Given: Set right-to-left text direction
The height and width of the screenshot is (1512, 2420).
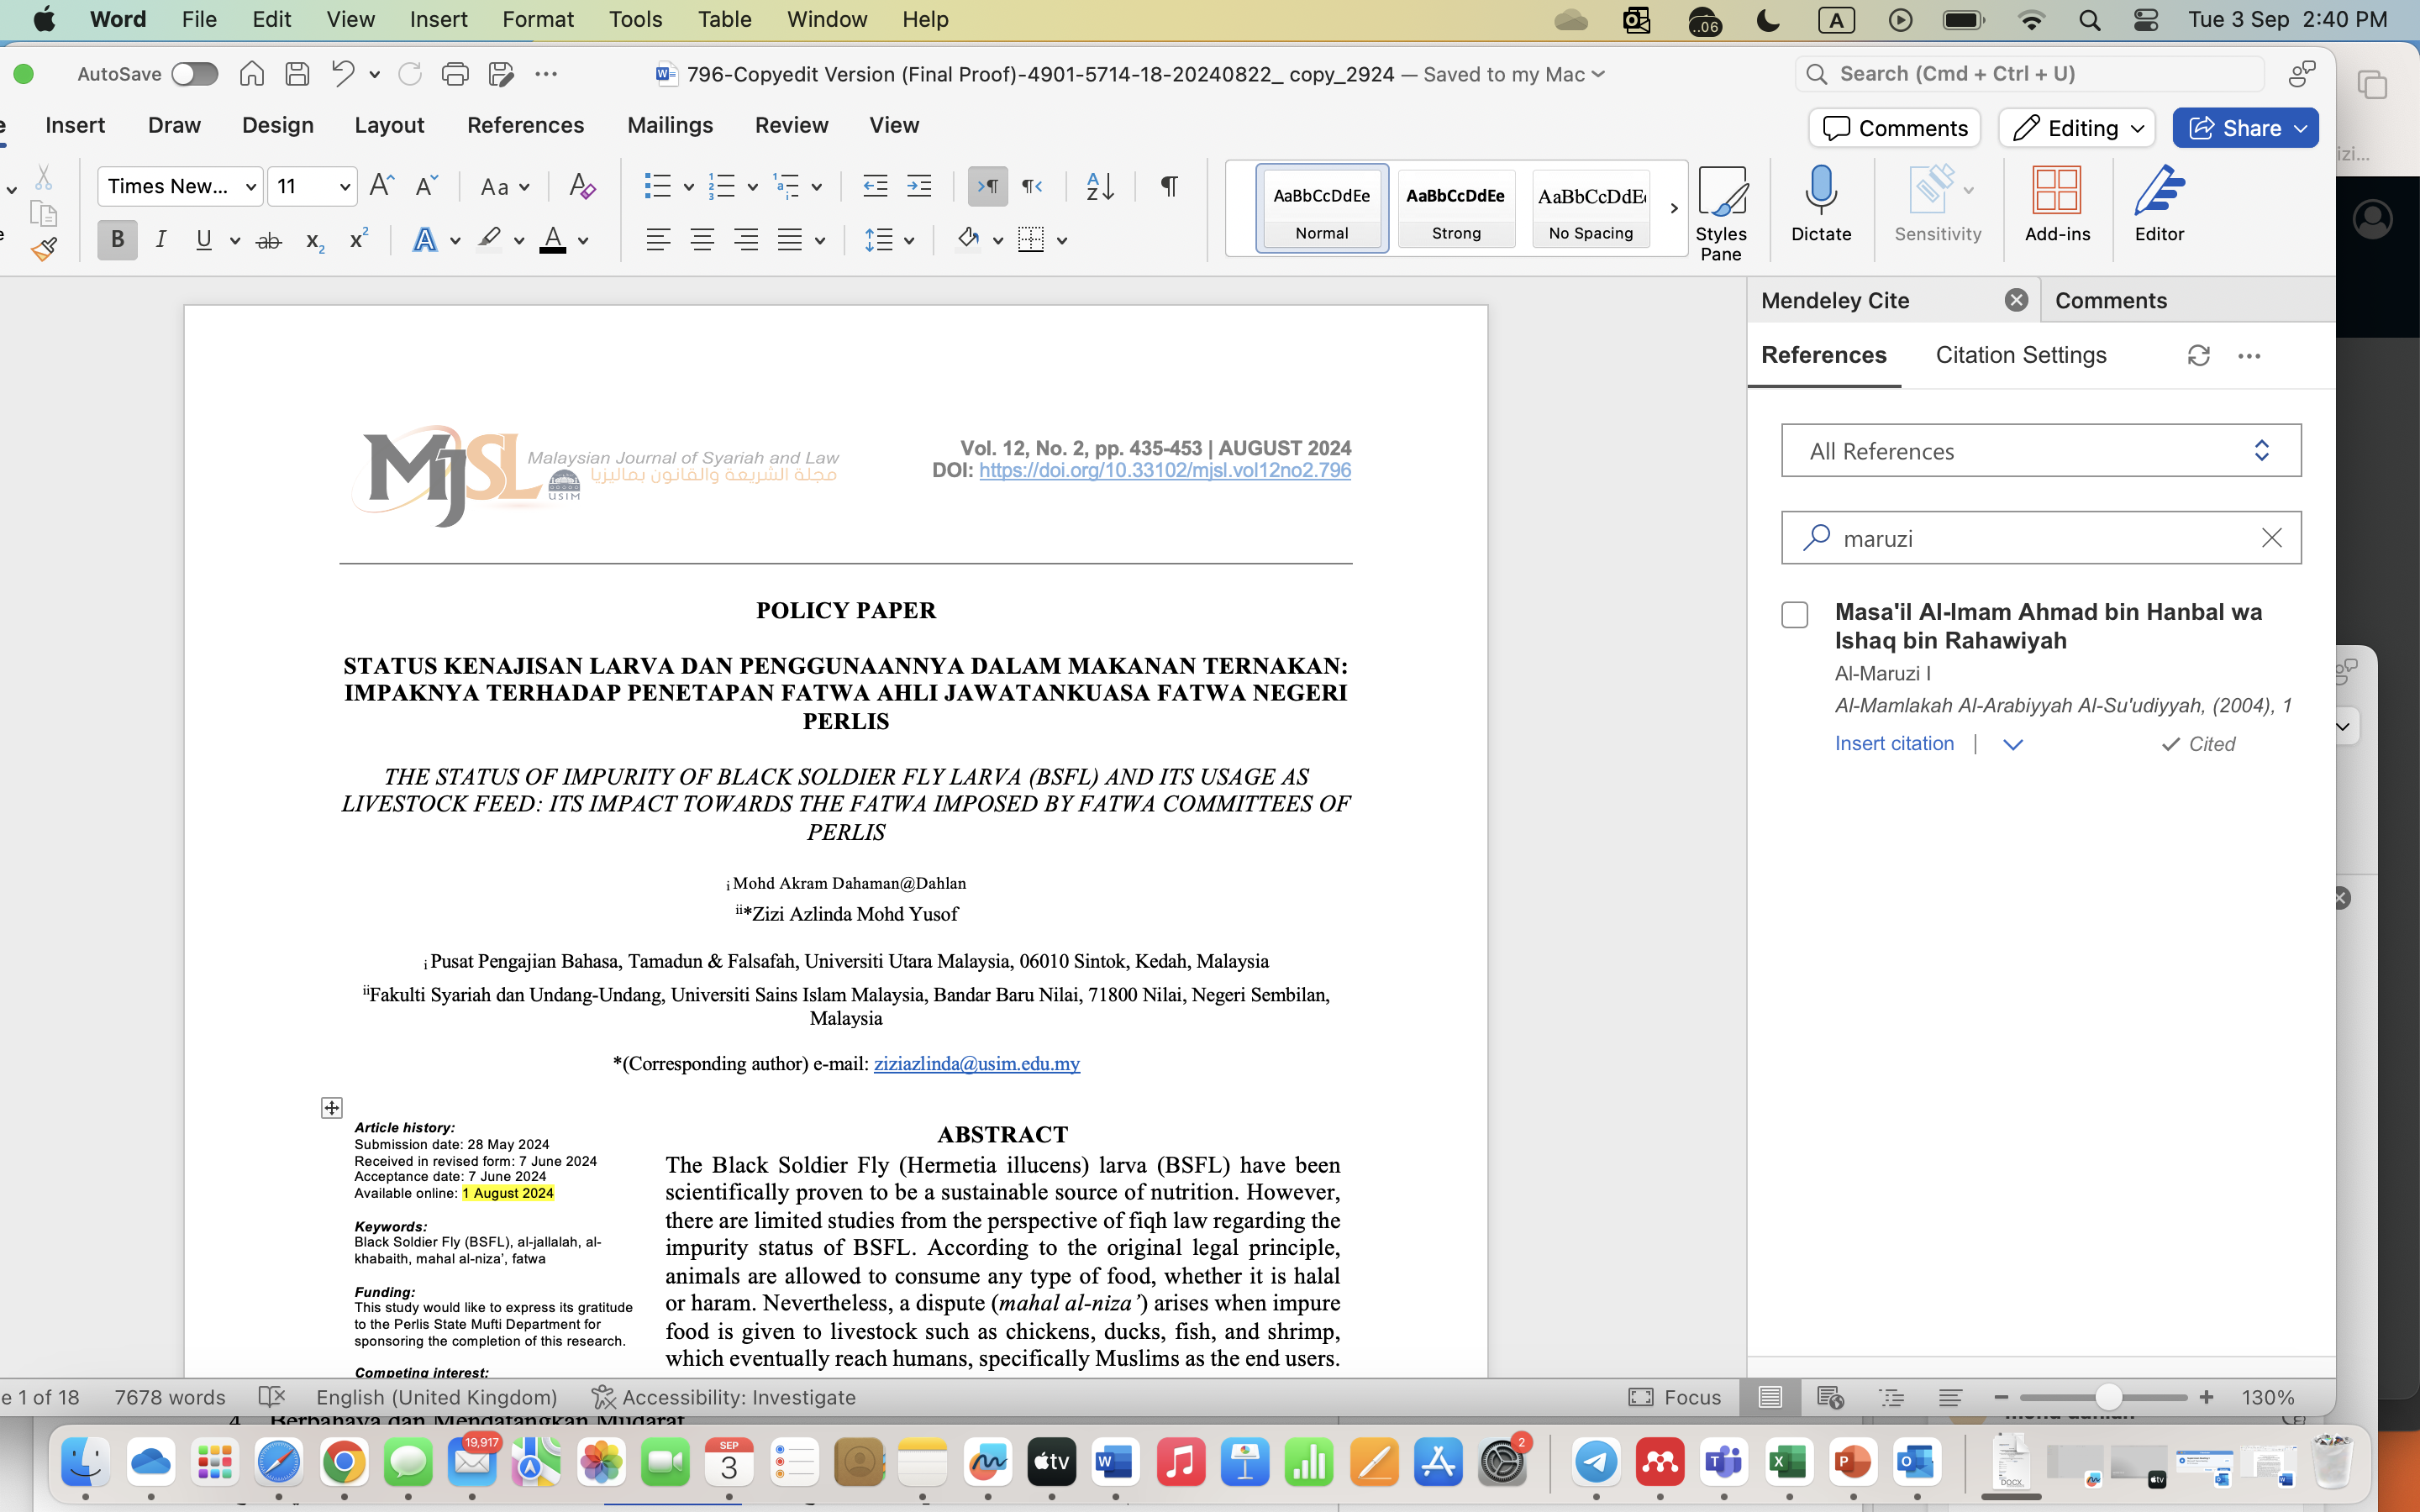Looking at the screenshot, I should (1032, 186).
